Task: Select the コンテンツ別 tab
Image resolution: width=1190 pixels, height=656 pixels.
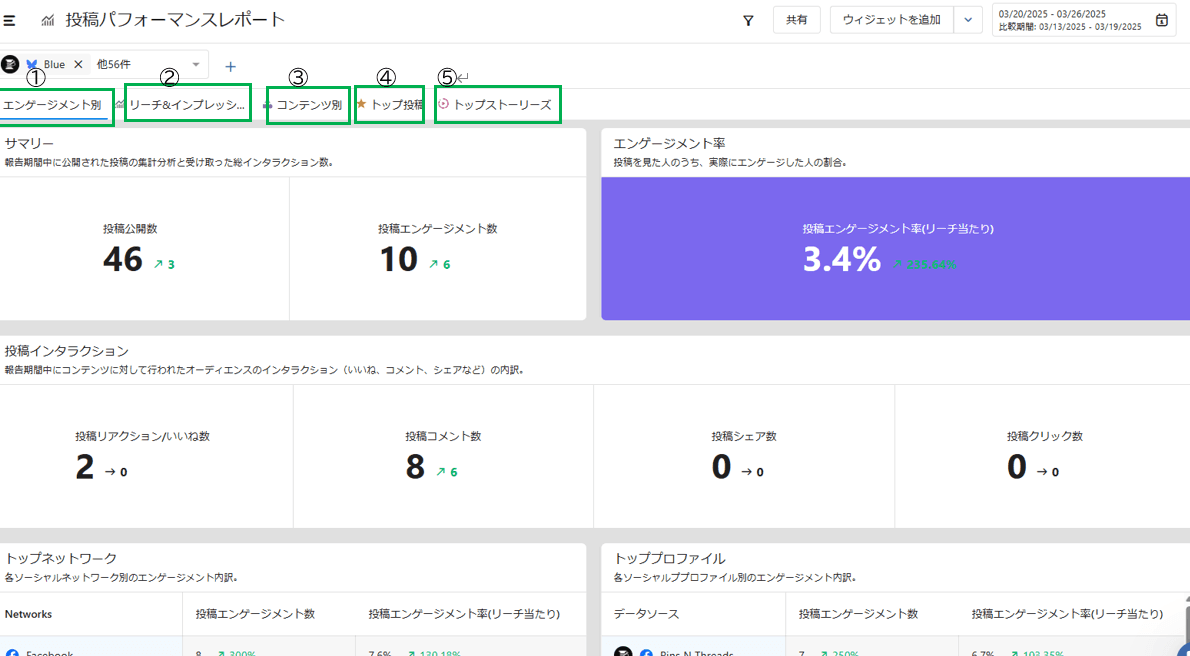Action: (x=308, y=104)
